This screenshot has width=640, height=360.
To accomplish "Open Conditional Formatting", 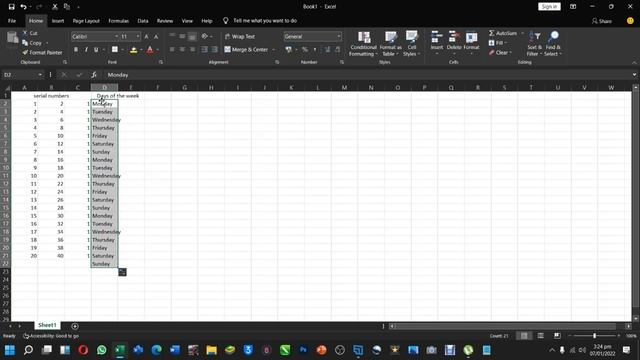I will pyautogui.click(x=363, y=44).
